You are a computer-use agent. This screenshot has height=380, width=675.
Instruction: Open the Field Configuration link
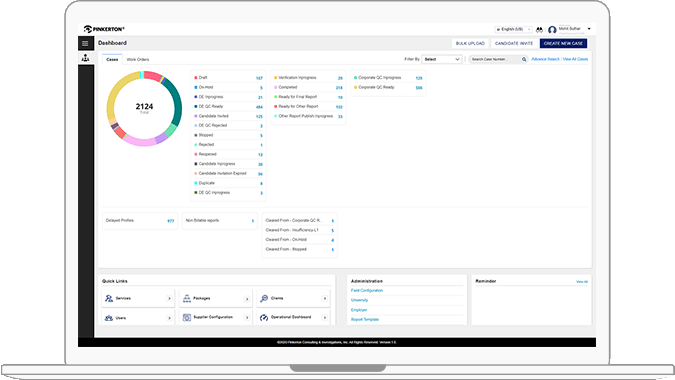[367, 290]
